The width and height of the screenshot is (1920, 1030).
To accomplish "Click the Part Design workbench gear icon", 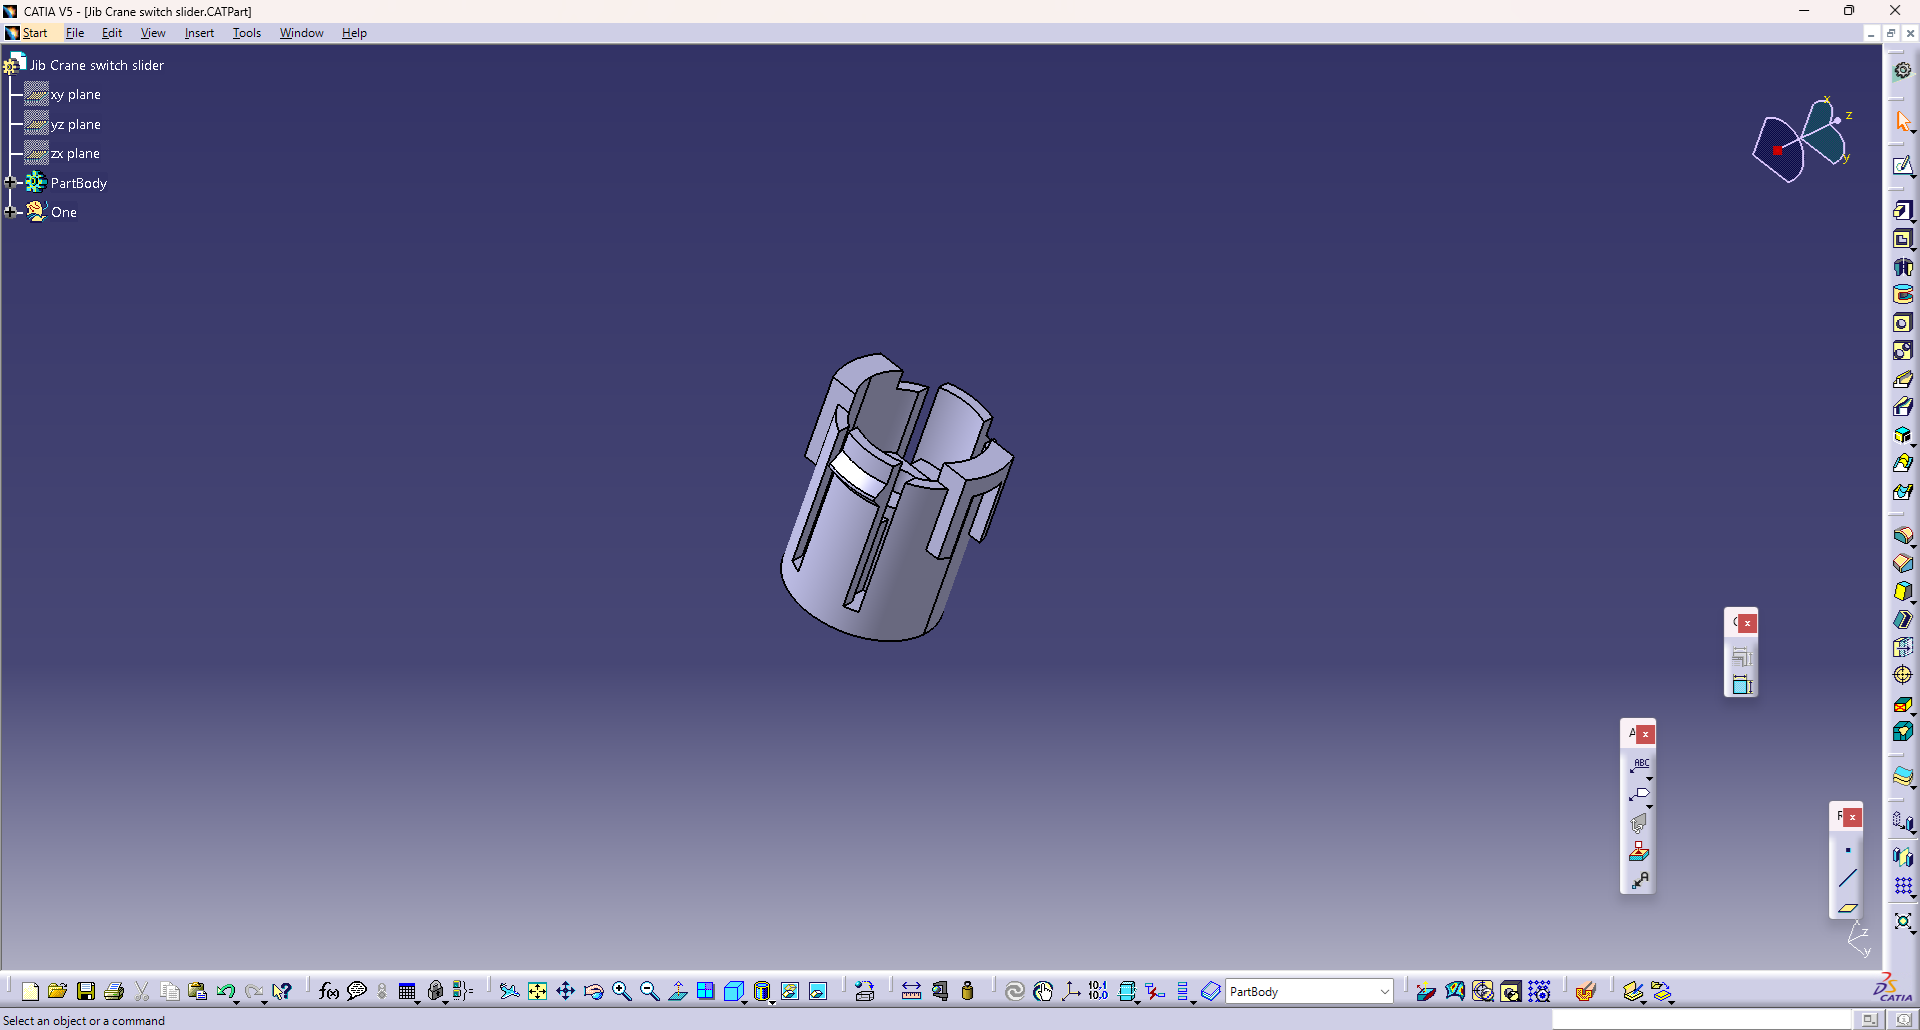I will coord(1902,70).
